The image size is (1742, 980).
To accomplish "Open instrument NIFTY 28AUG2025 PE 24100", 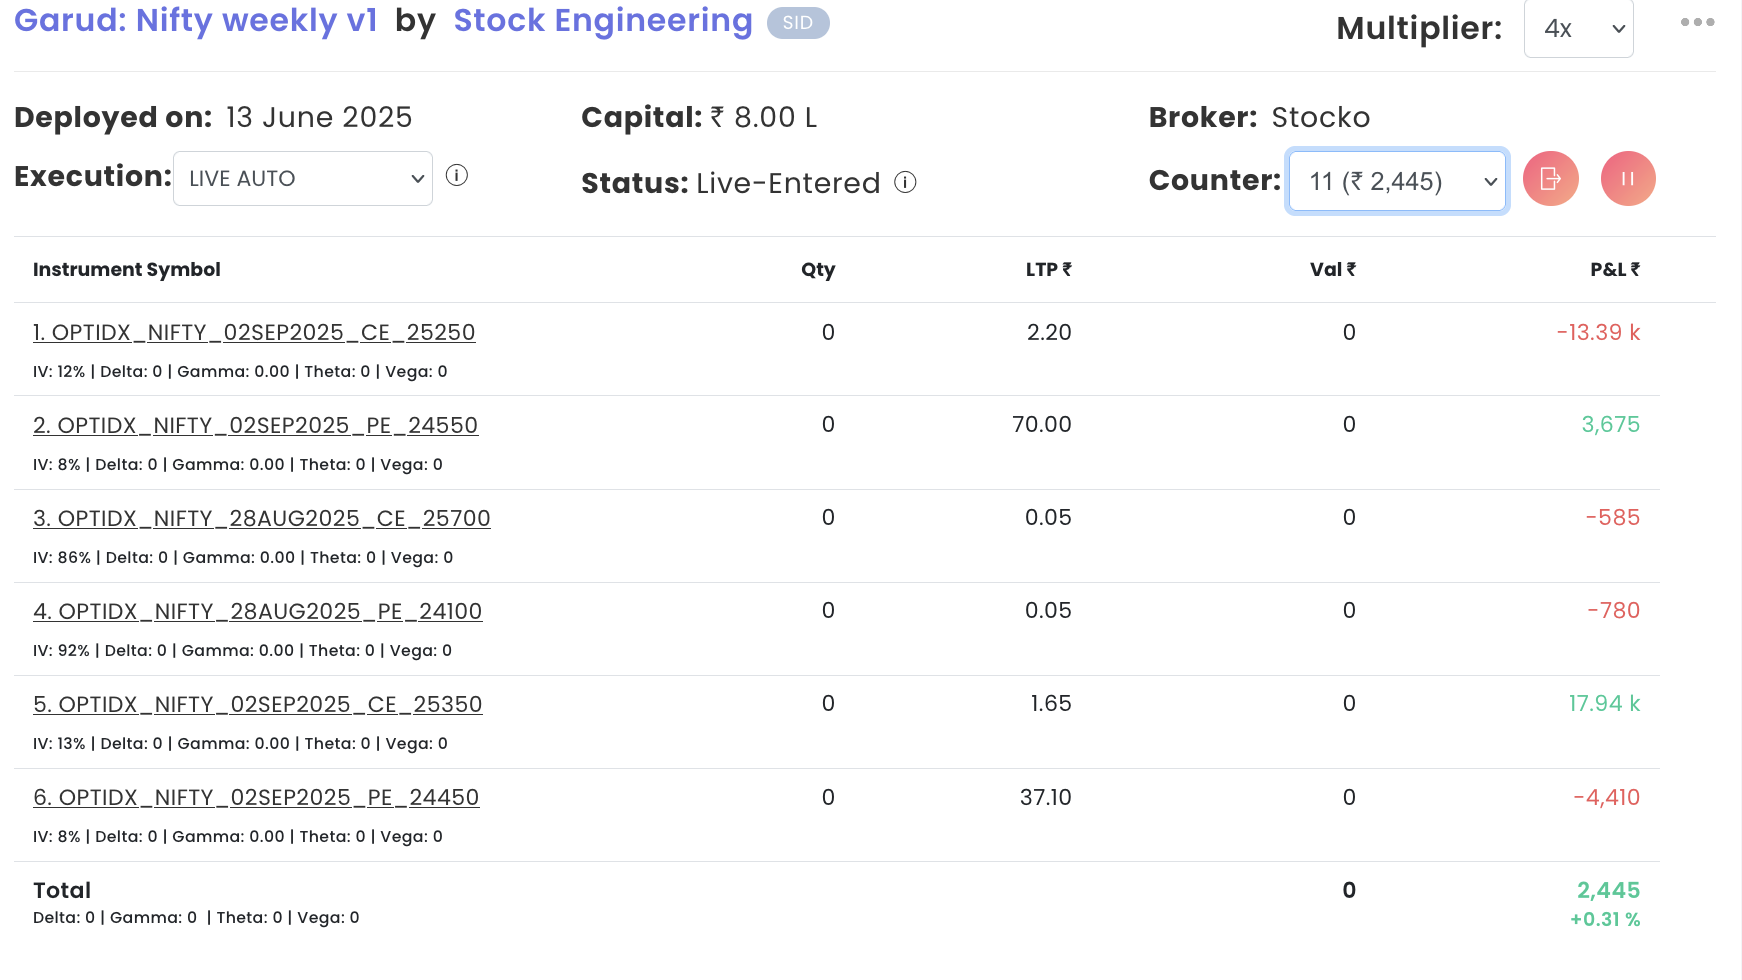I will [257, 611].
